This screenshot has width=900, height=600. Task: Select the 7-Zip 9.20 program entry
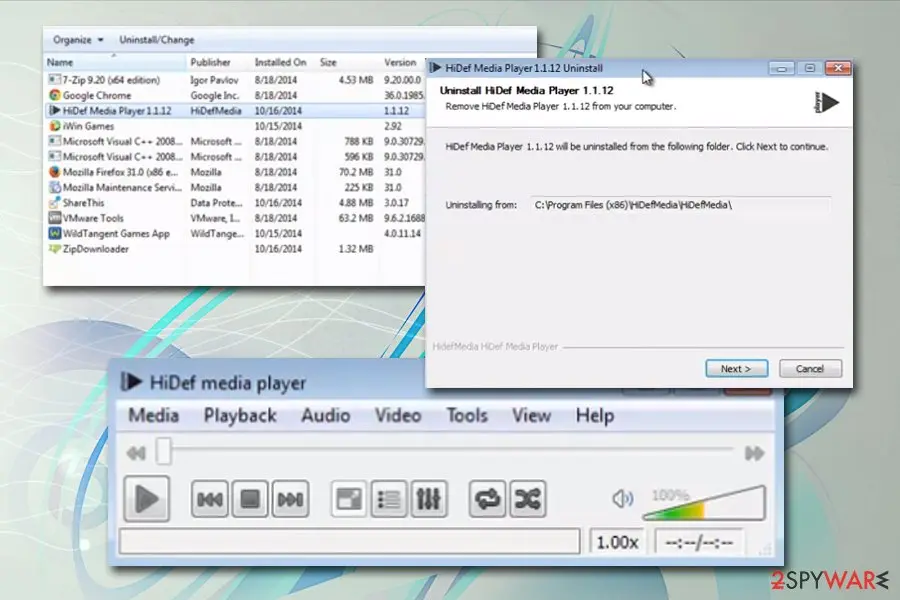[235, 80]
